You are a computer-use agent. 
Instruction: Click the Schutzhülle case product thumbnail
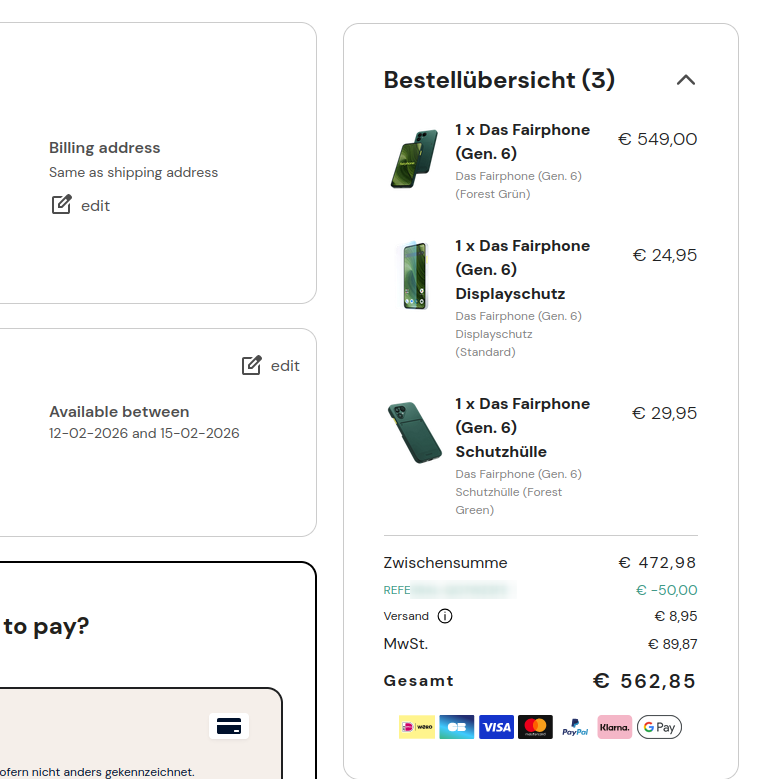click(413, 433)
